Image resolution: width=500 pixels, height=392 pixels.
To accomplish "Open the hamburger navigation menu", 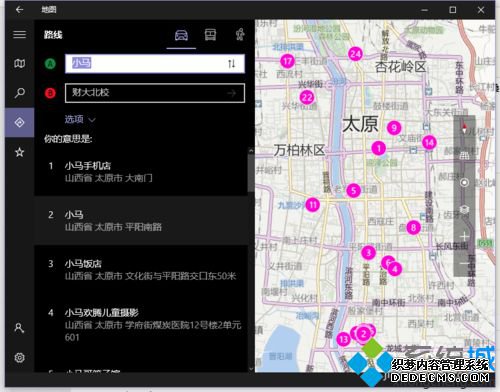I will pos(19,34).
